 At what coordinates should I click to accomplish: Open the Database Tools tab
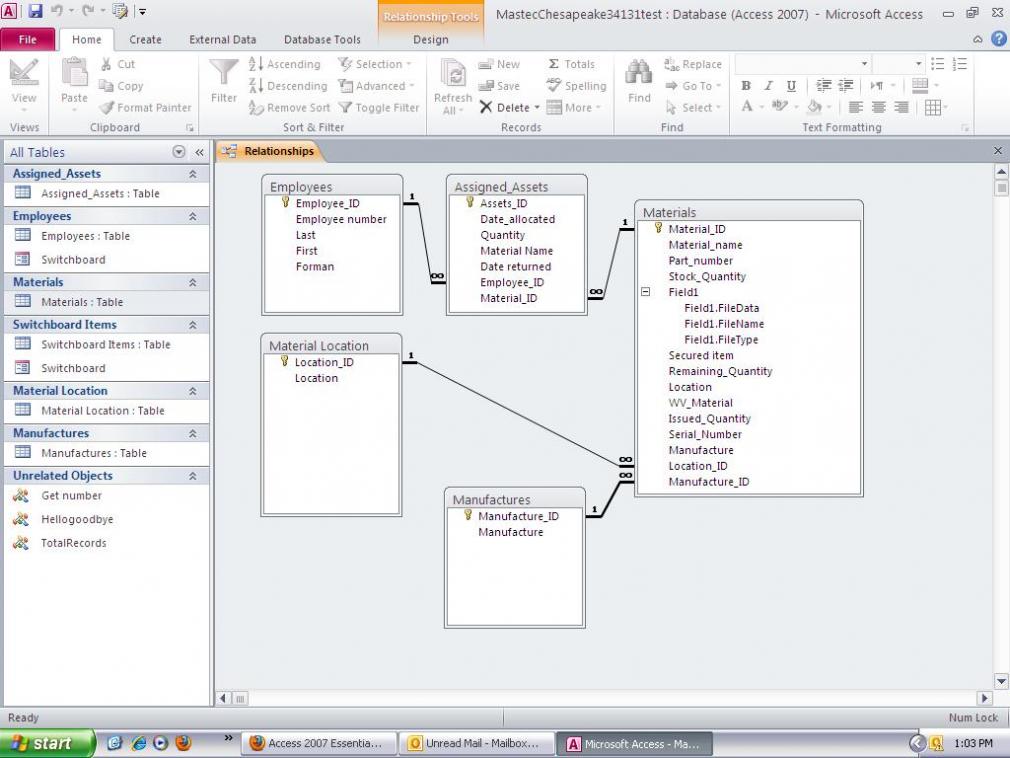click(x=322, y=39)
